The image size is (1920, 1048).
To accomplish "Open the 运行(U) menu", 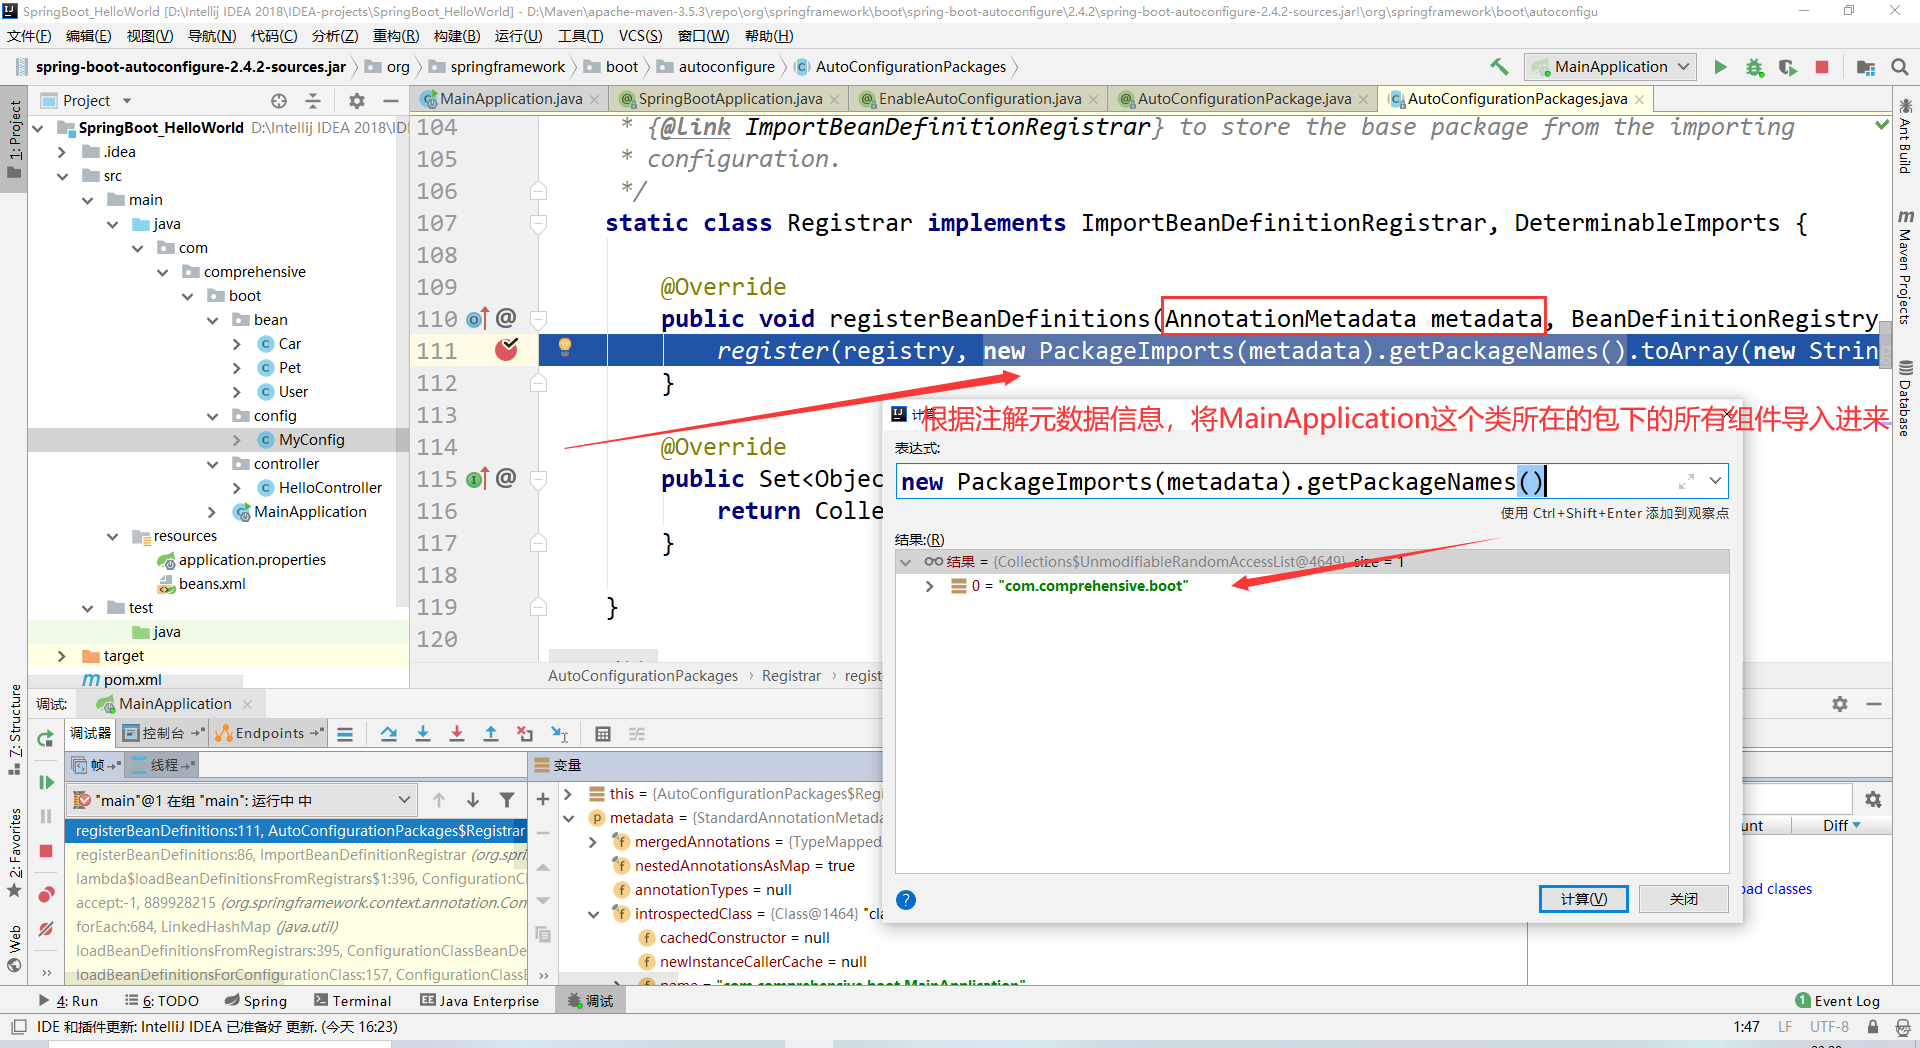I will click(518, 36).
